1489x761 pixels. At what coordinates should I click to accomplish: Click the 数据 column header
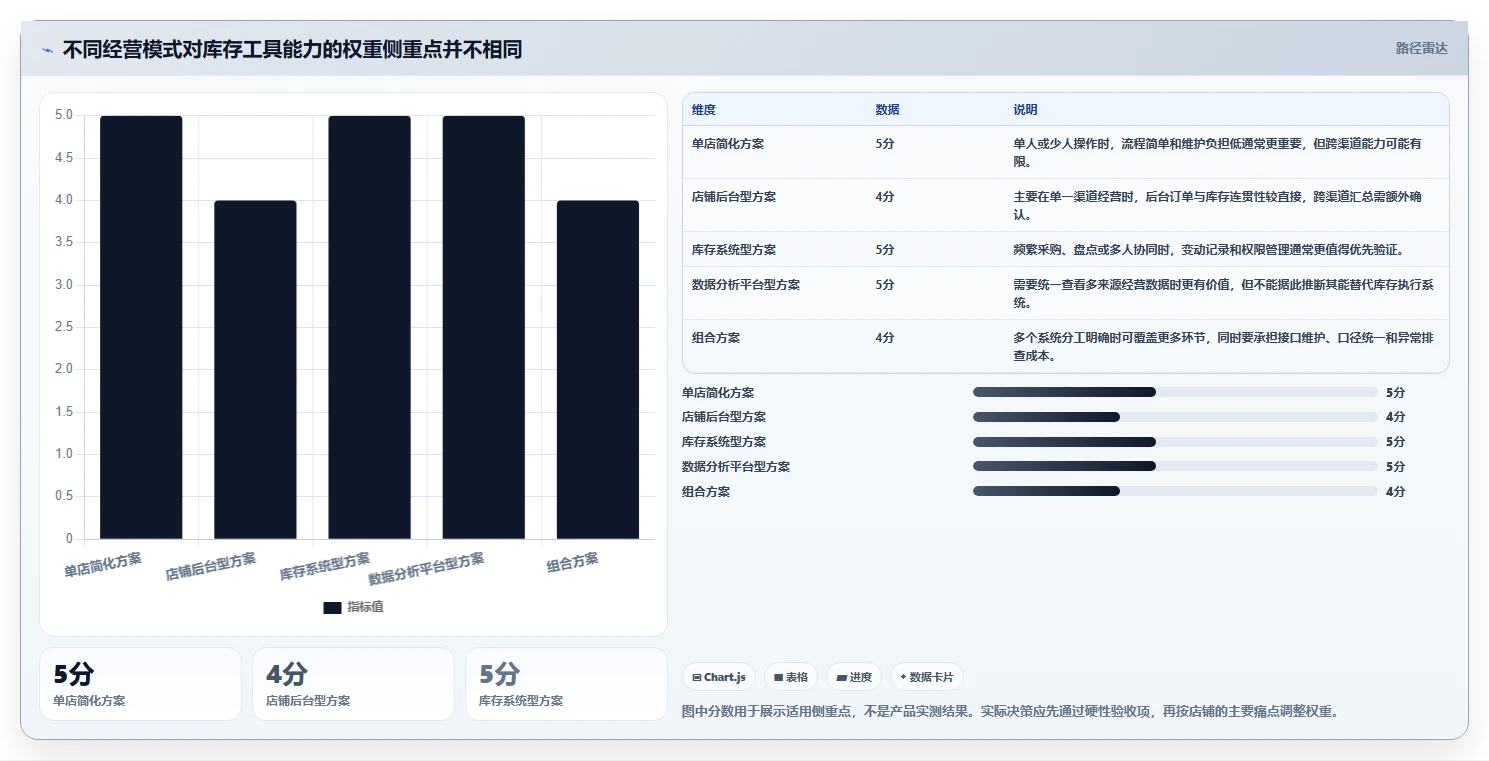point(887,110)
